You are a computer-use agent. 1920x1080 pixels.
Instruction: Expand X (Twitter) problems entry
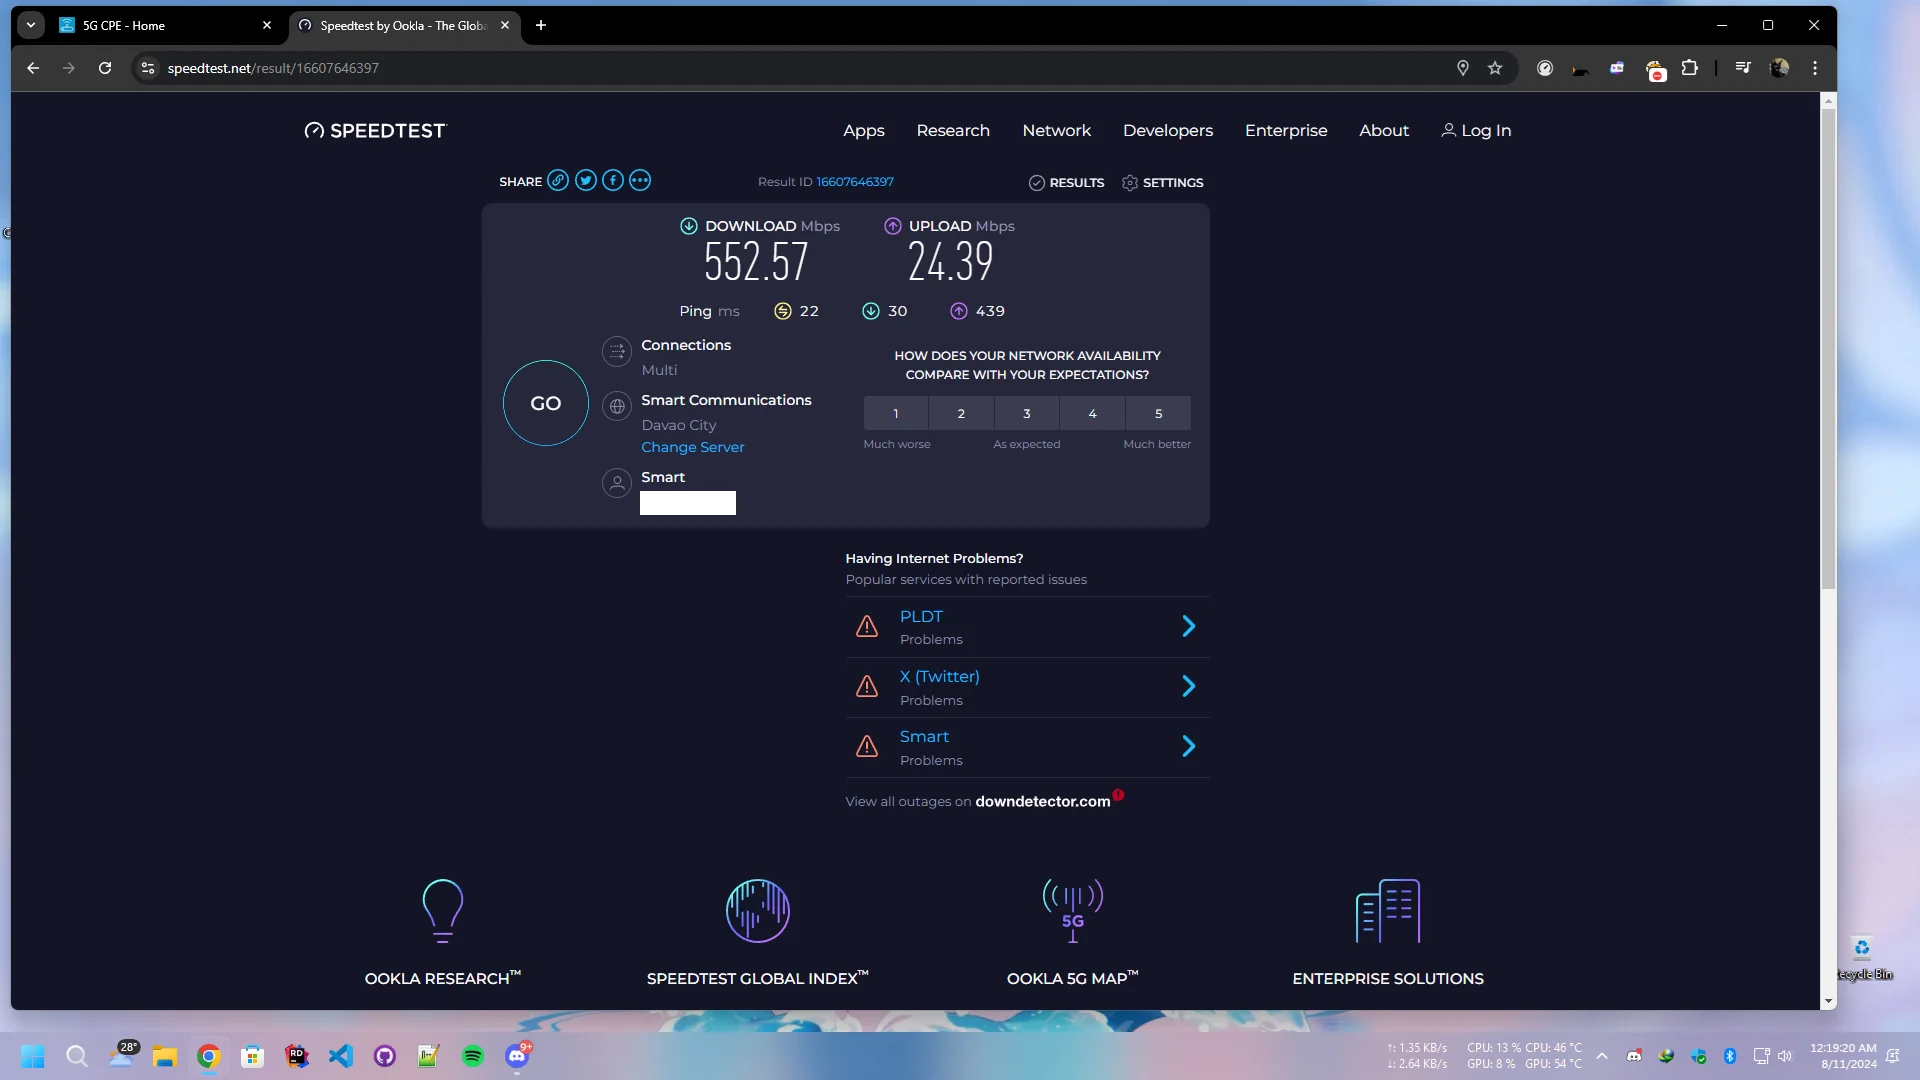tap(1027, 688)
